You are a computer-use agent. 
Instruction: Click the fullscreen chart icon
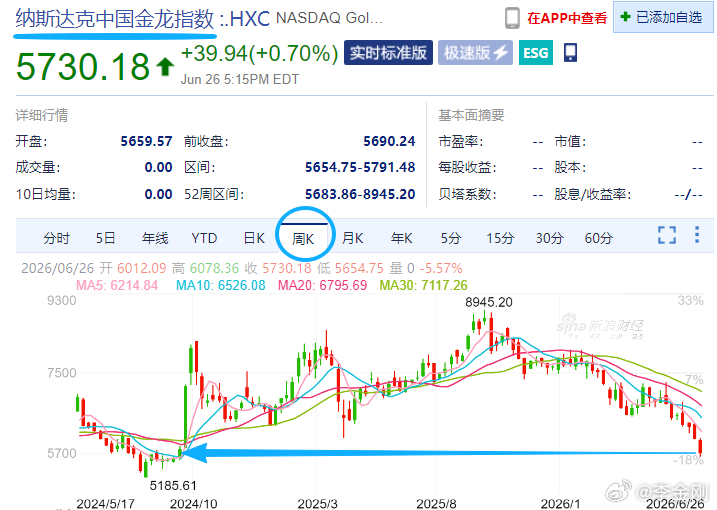[x=667, y=235]
